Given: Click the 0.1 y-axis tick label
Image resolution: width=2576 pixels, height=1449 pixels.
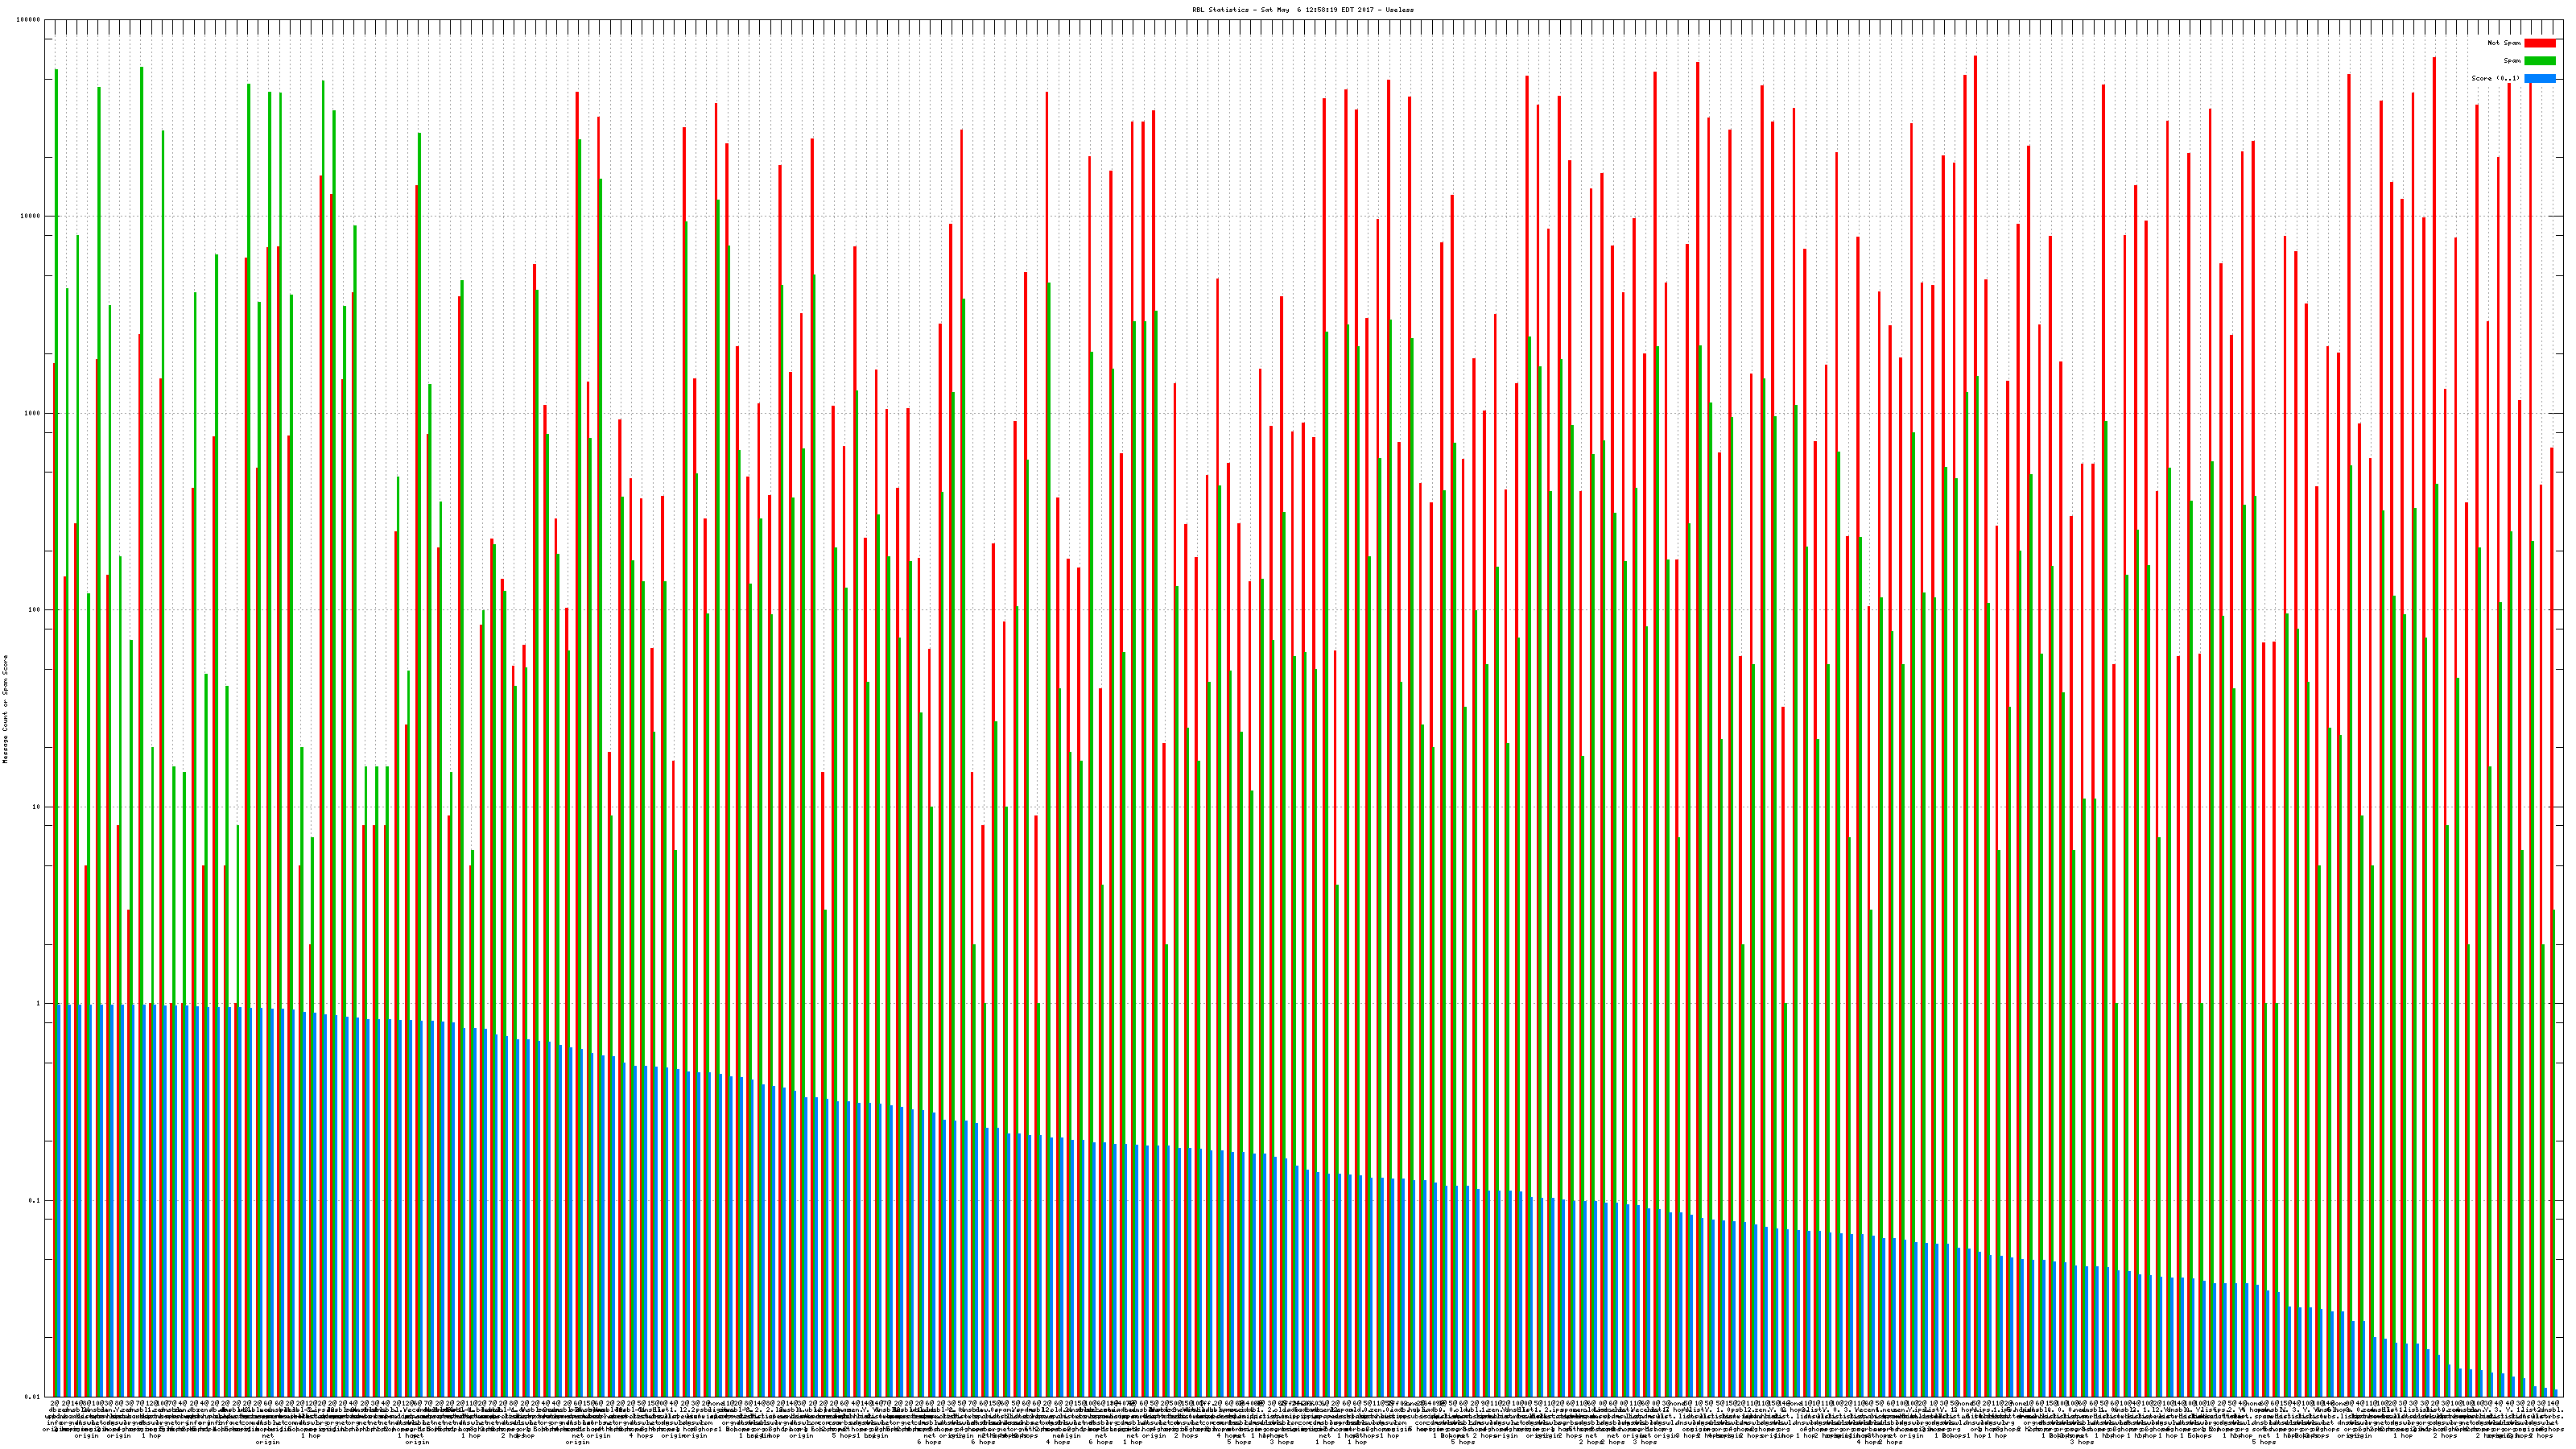Looking at the screenshot, I should point(35,1201).
